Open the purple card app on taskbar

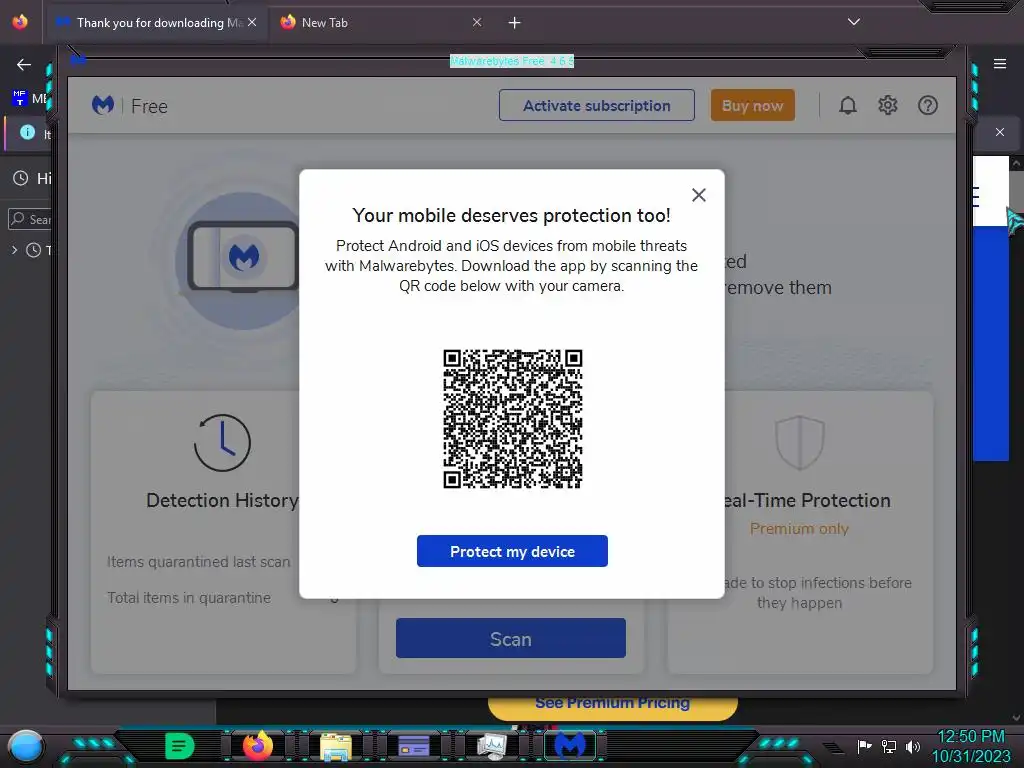pyautogui.click(x=413, y=746)
